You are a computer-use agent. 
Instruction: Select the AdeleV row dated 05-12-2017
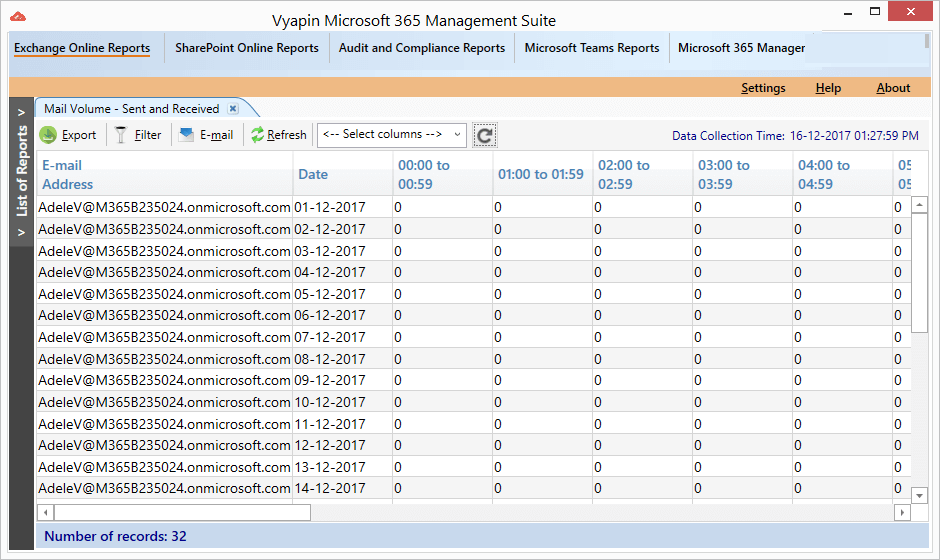coord(474,294)
